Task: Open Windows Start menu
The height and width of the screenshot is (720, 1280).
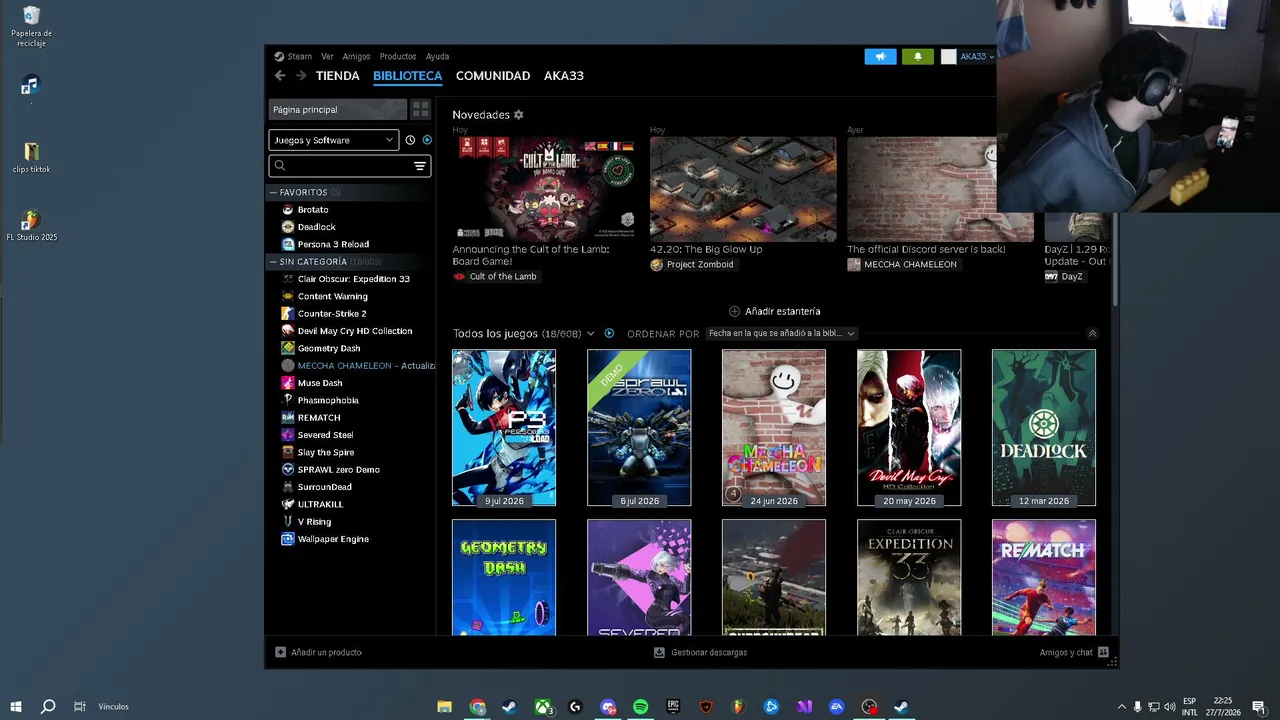Action: tap(15, 707)
